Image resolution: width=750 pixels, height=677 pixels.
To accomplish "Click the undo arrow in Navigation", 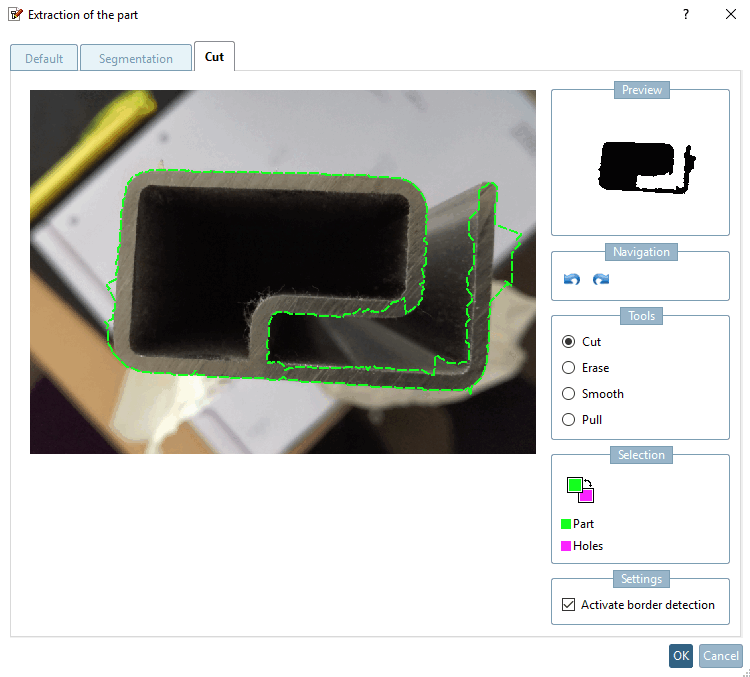I will pos(572,279).
